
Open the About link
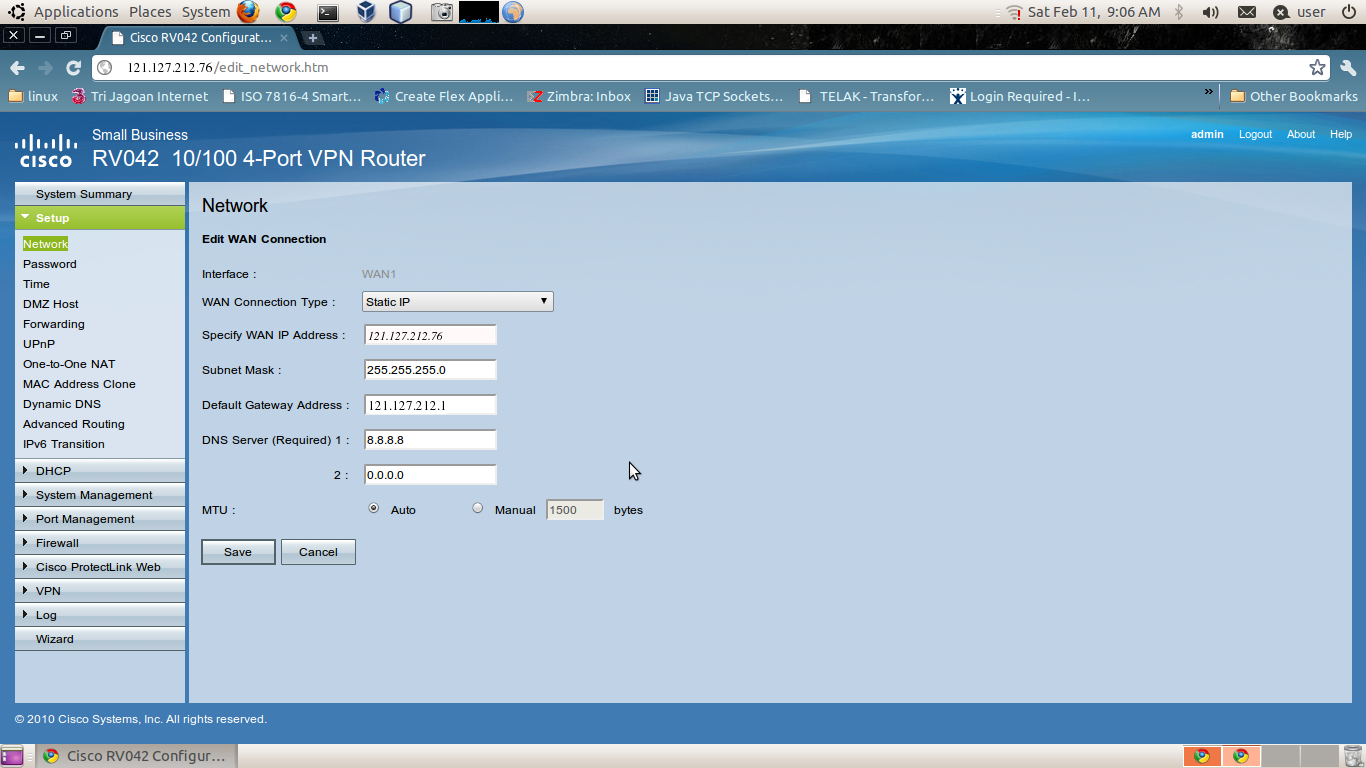(x=1301, y=134)
